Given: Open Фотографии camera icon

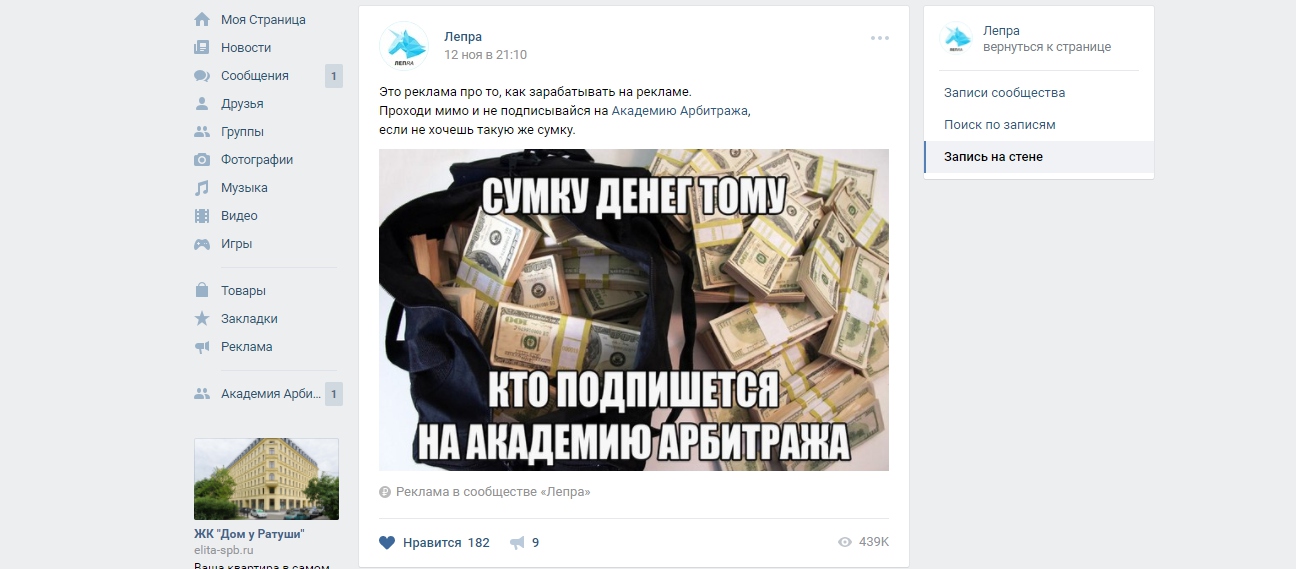Looking at the screenshot, I should pyautogui.click(x=202, y=160).
